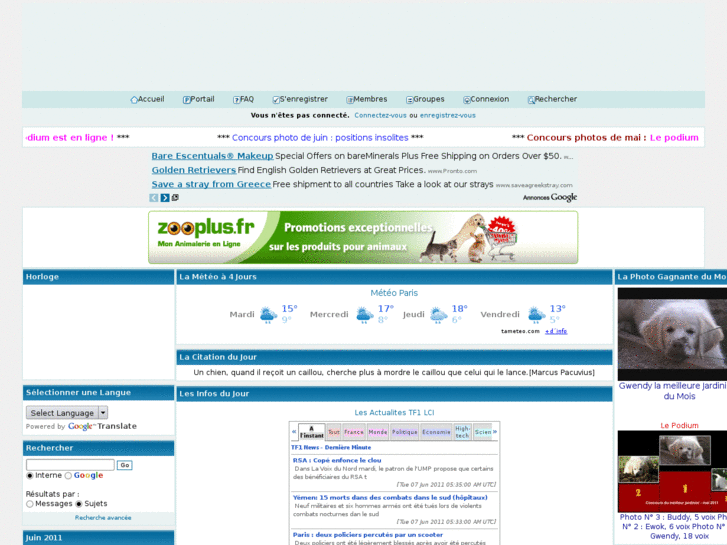Click the left « arrow of news tabs
Screen dimensions: 727x545
tap(293, 432)
